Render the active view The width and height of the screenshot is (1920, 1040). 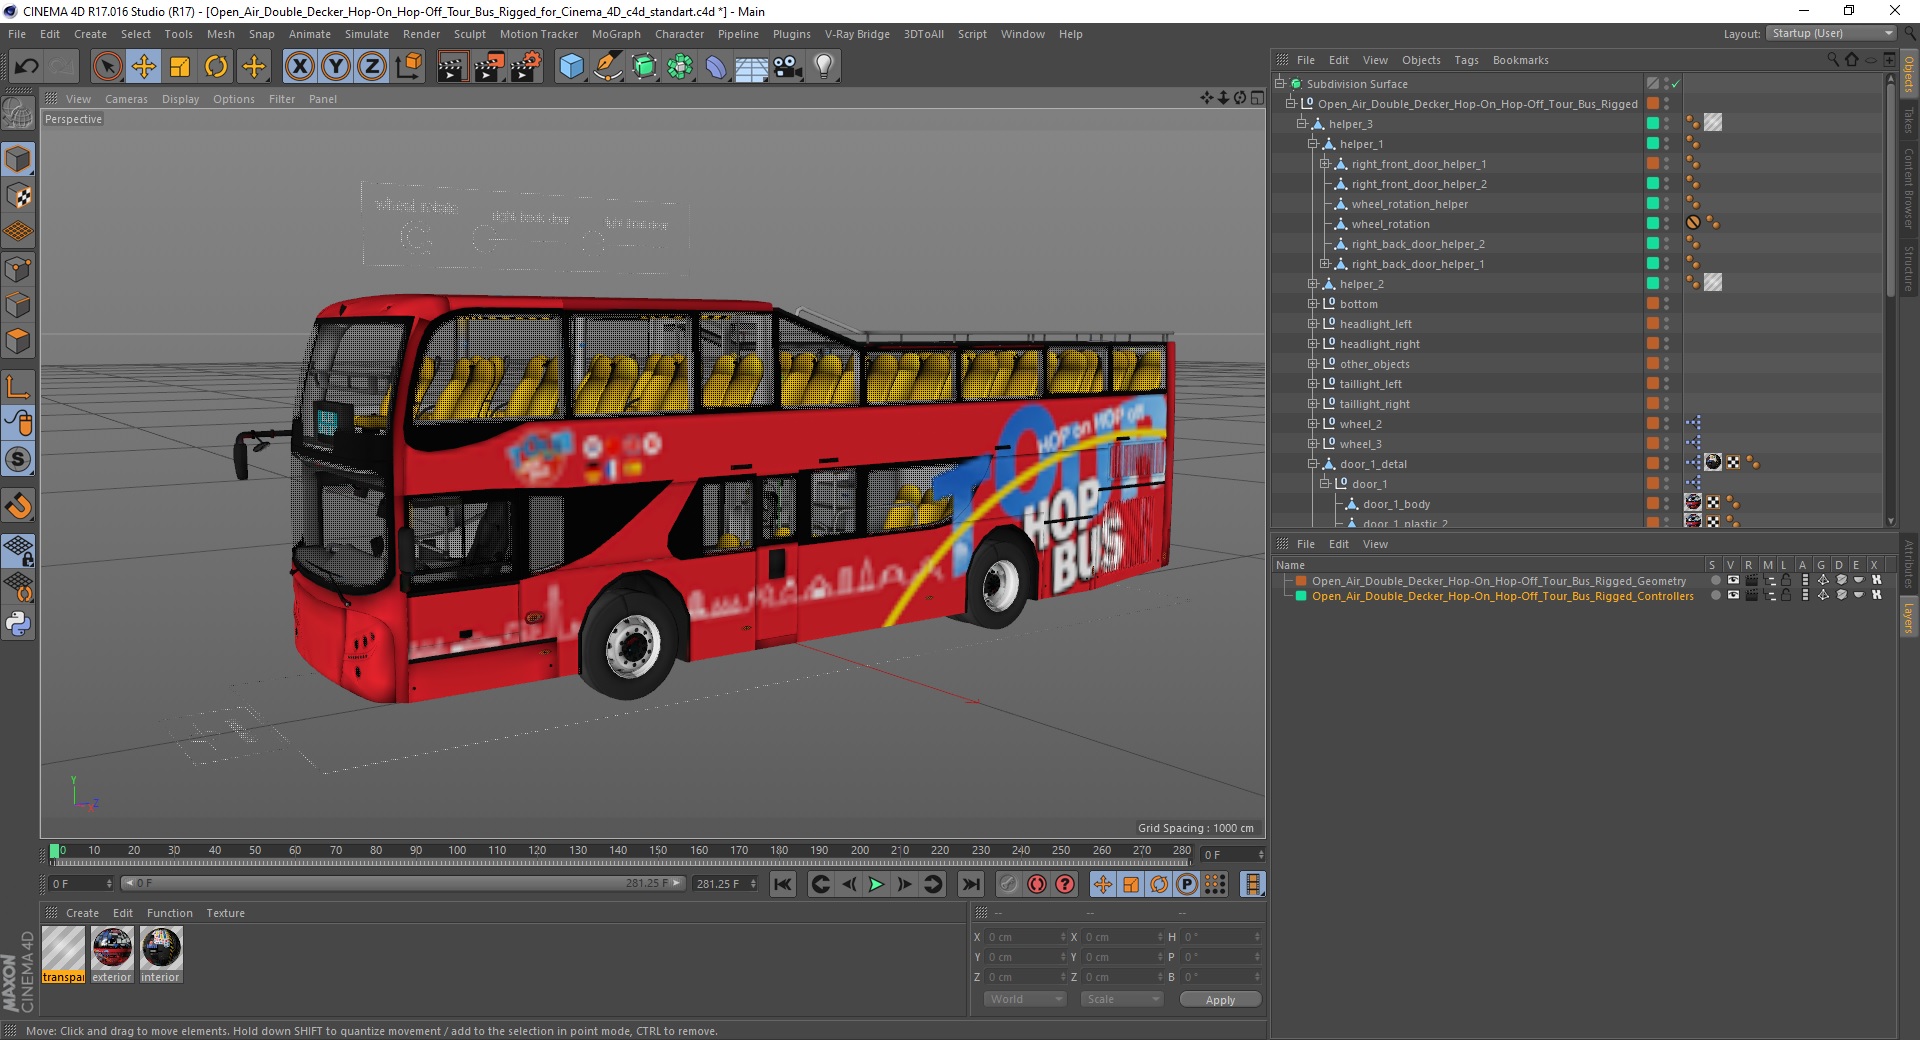452,67
